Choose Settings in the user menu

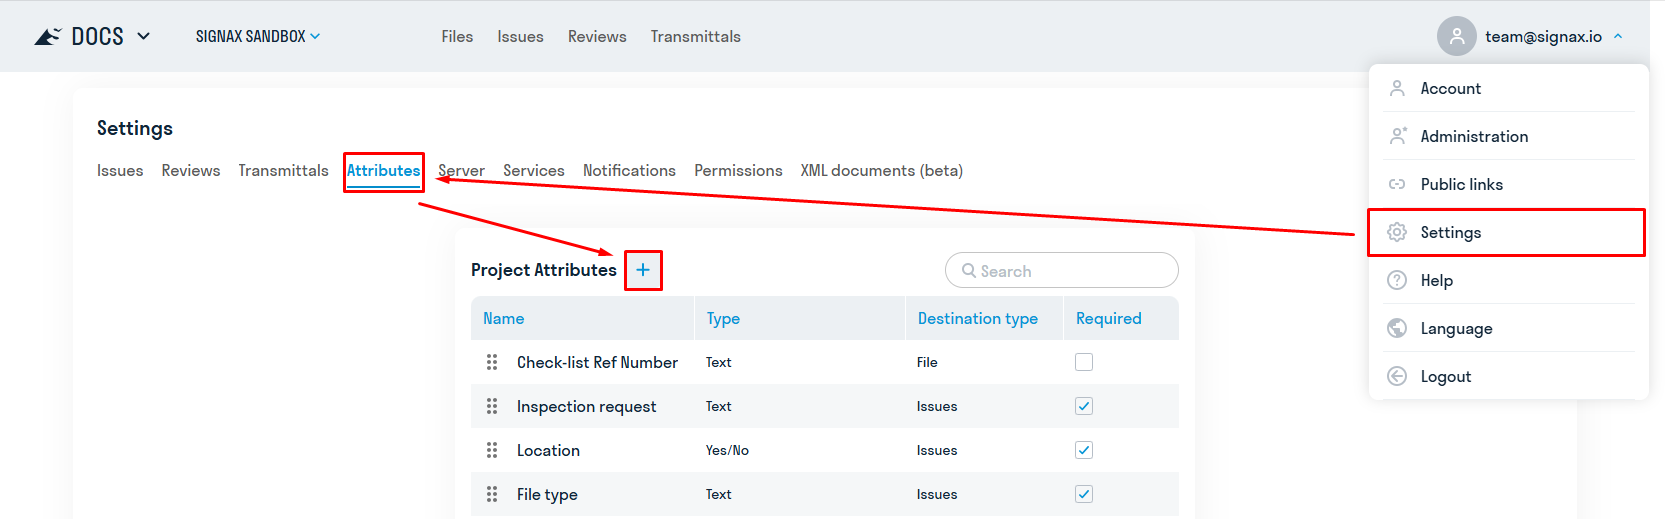(1508, 232)
